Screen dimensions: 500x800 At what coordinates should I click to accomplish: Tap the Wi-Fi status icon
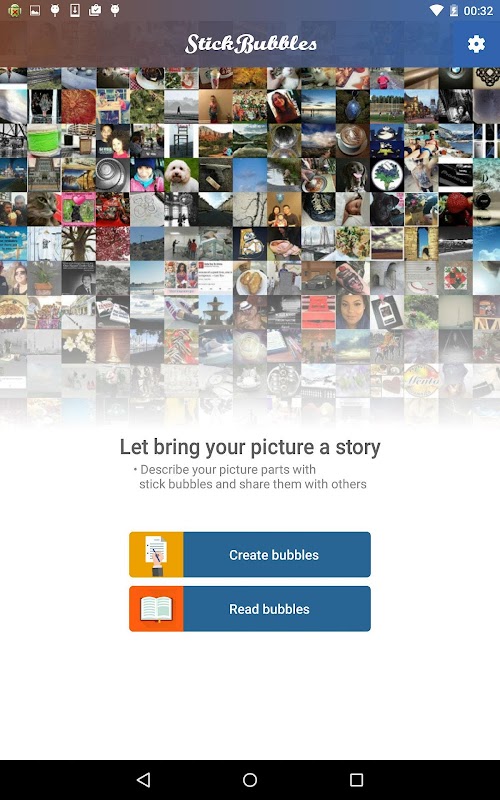pyautogui.click(x=436, y=10)
